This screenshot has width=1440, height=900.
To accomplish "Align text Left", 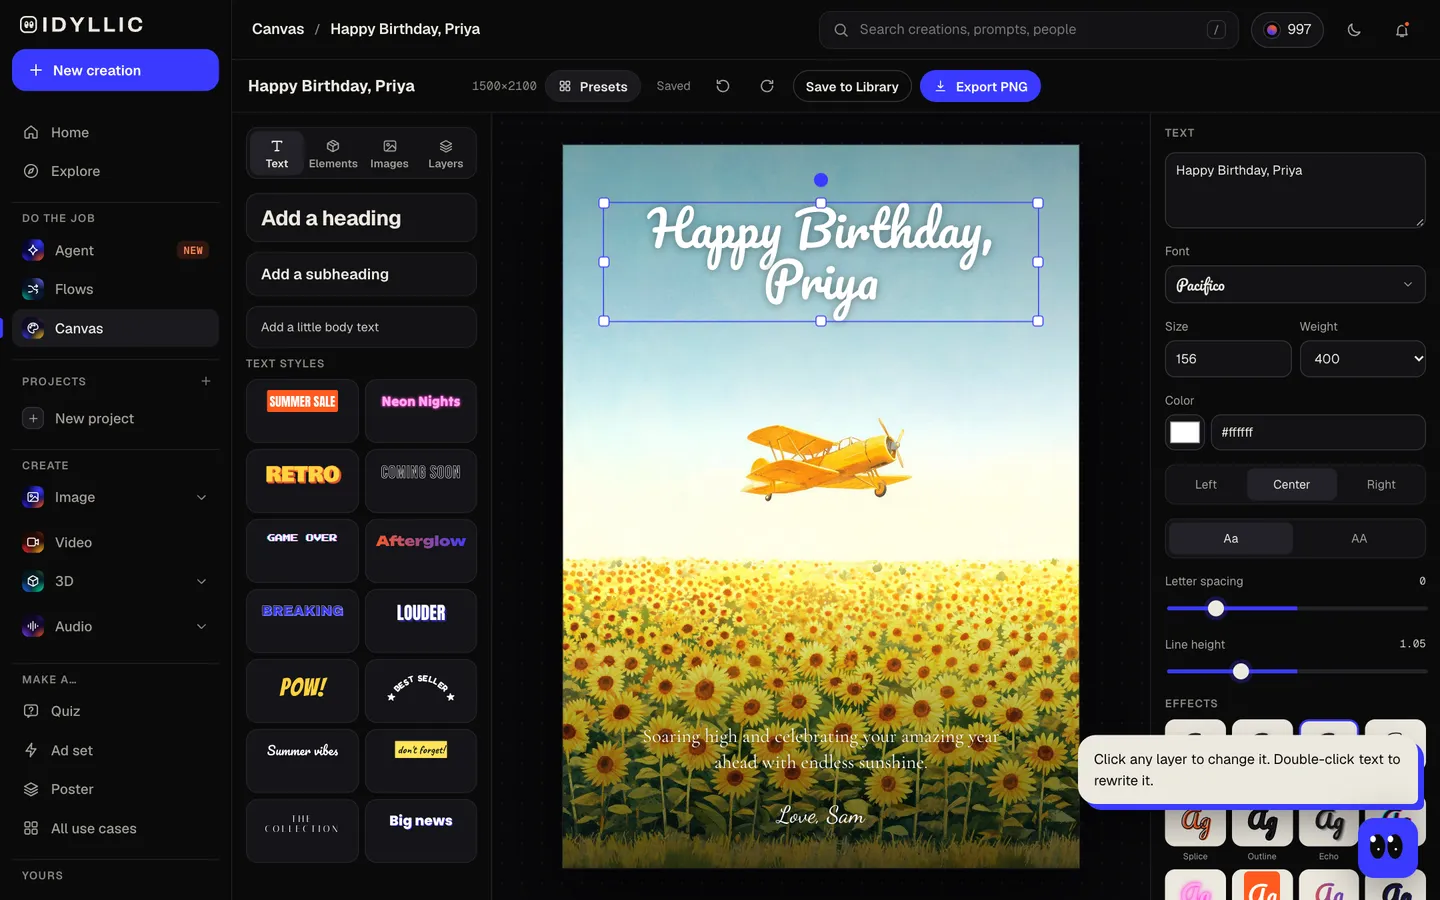I will (x=1206, y=484).
